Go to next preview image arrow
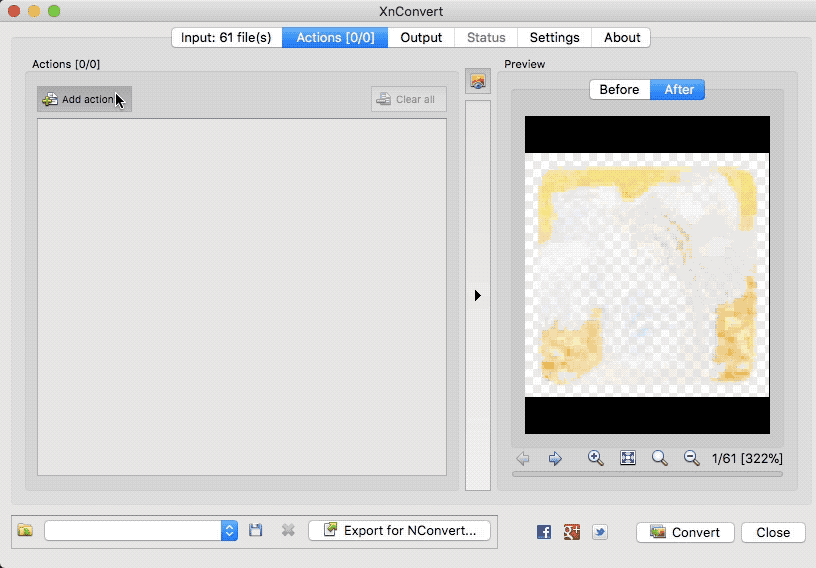Viewport: 816px width, 568px height. coord(555,458)
